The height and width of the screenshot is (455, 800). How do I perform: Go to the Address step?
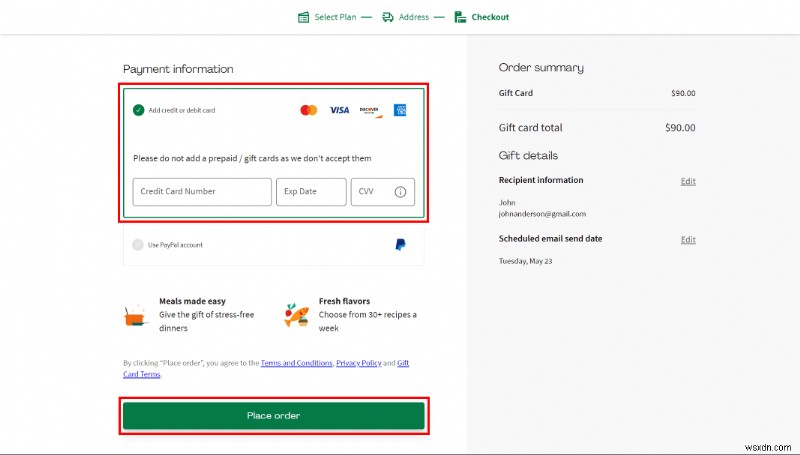(414, 17)
